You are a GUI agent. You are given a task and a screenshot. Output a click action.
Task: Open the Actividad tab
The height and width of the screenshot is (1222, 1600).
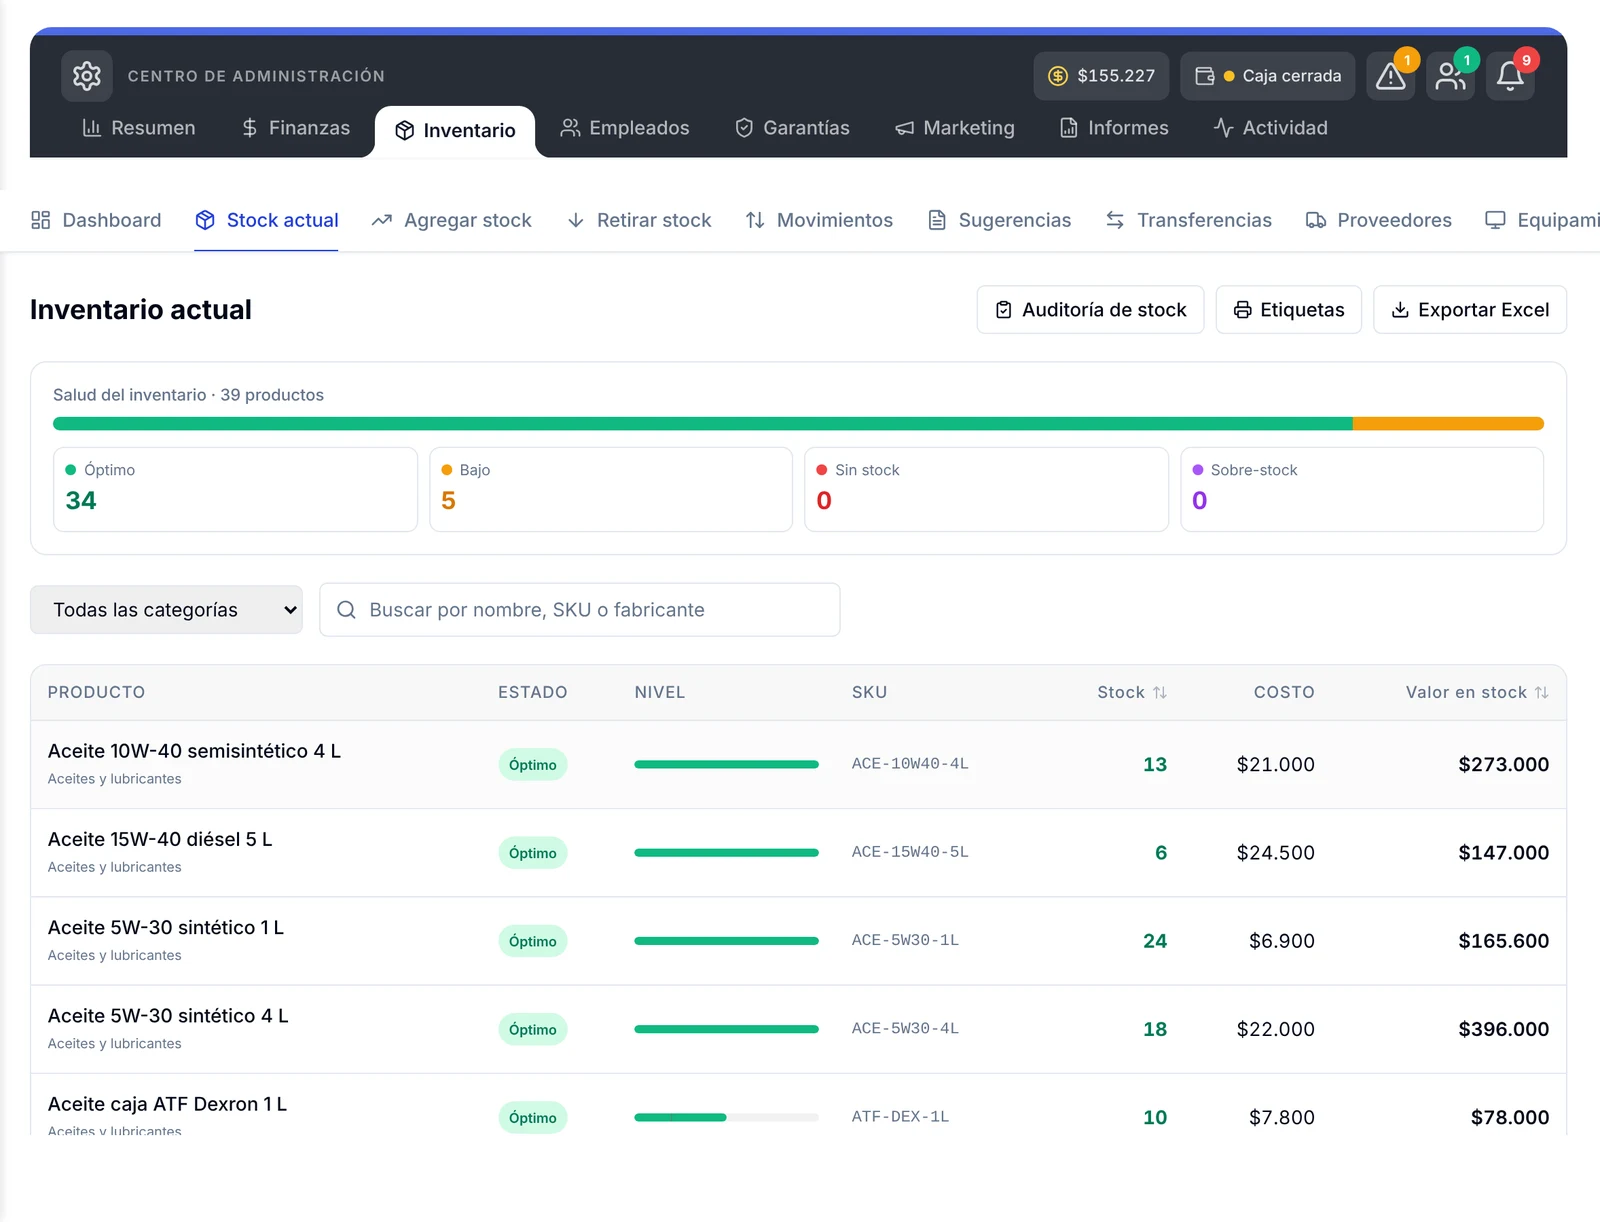1271,128
